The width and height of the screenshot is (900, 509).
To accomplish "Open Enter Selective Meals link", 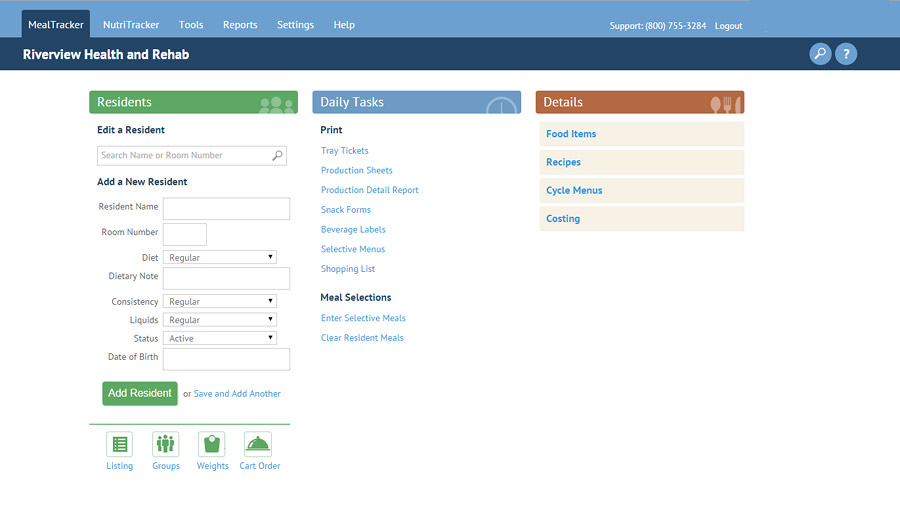I will coord(363,318).
